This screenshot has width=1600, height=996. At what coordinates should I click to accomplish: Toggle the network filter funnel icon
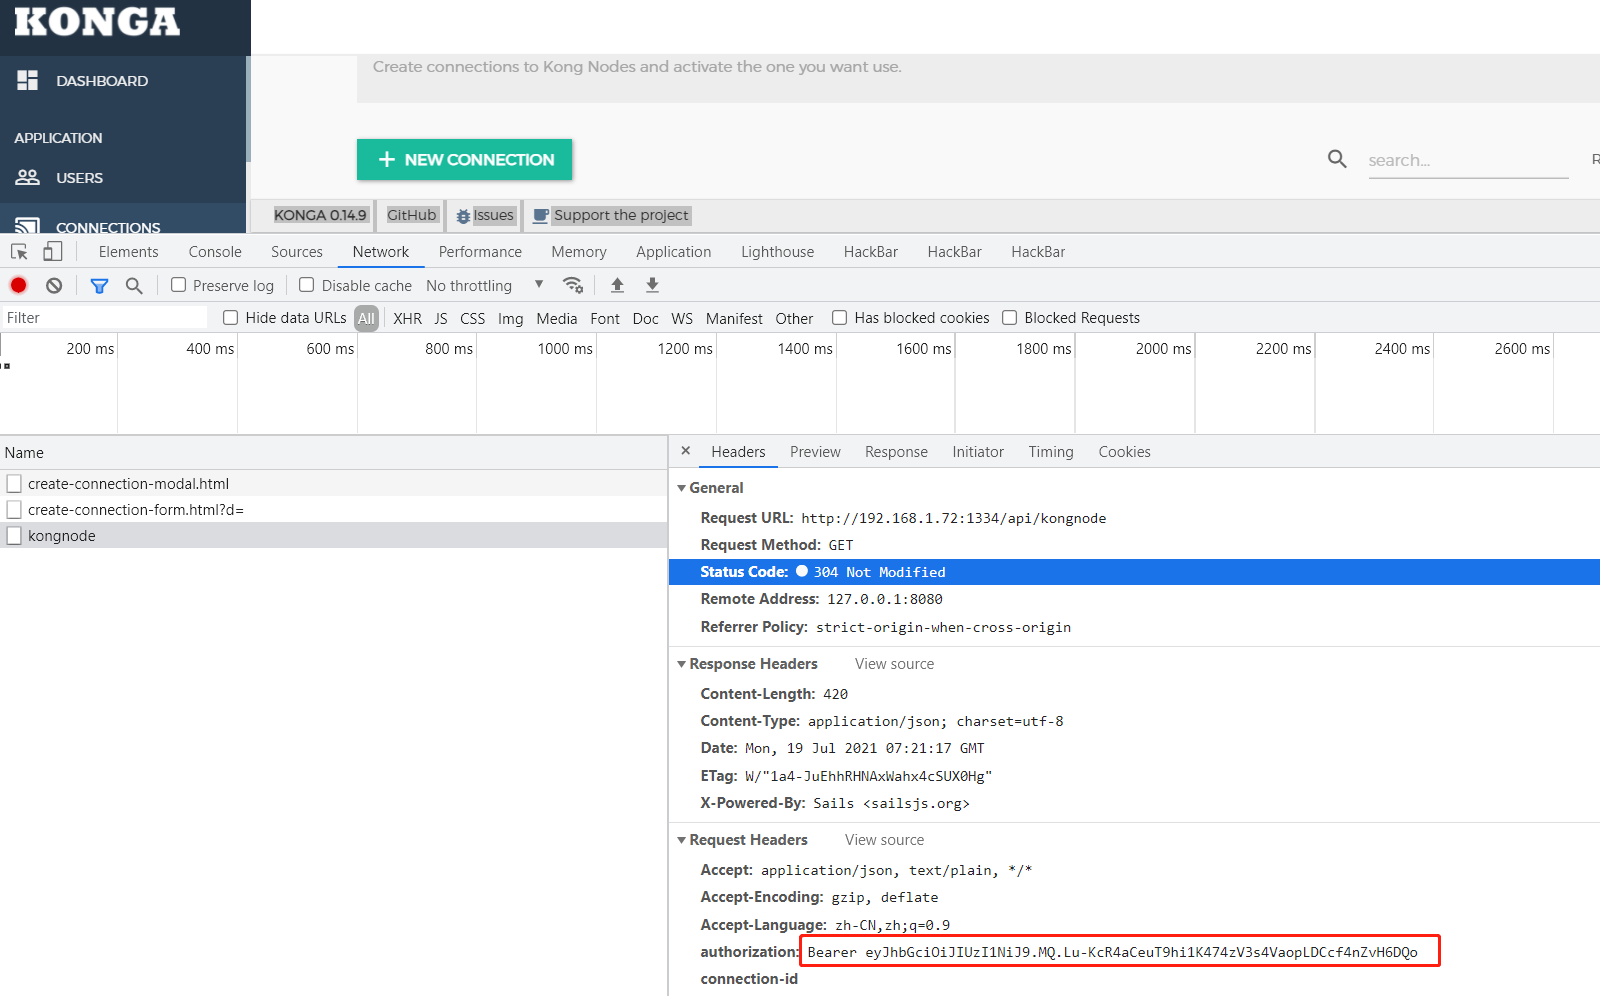point(99,285)
